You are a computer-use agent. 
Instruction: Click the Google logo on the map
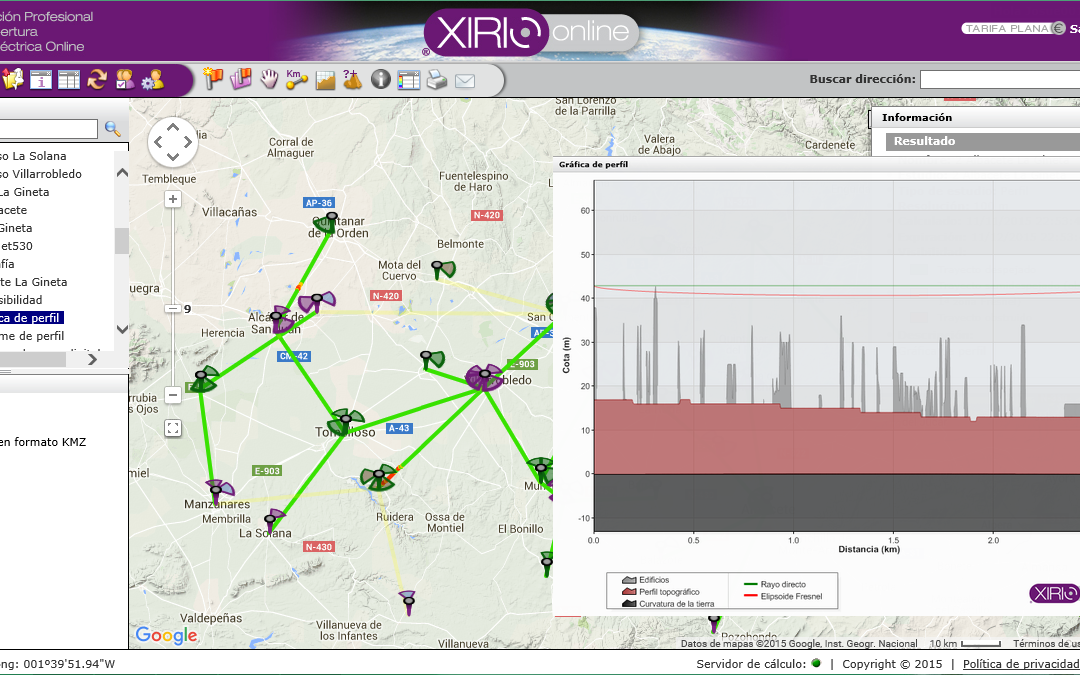tap(166, 635)
